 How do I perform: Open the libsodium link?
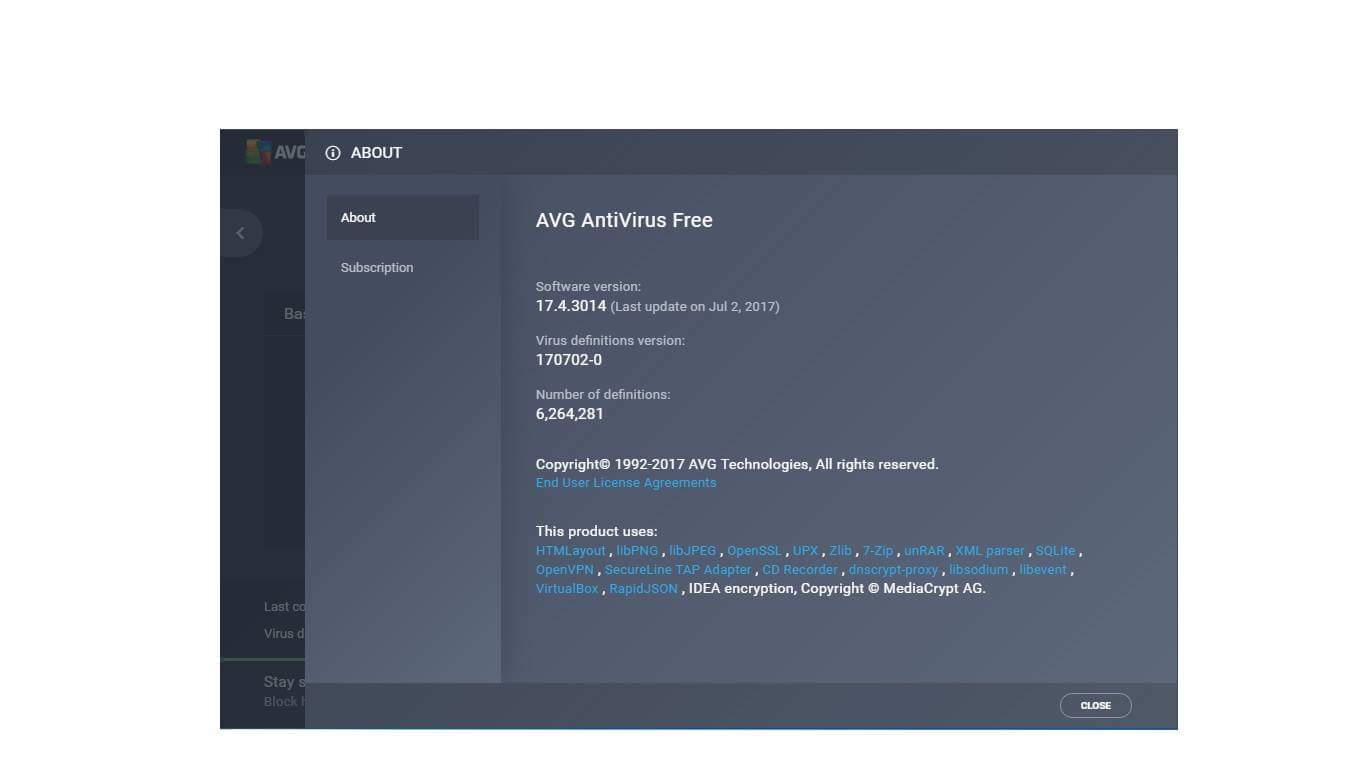979,570
